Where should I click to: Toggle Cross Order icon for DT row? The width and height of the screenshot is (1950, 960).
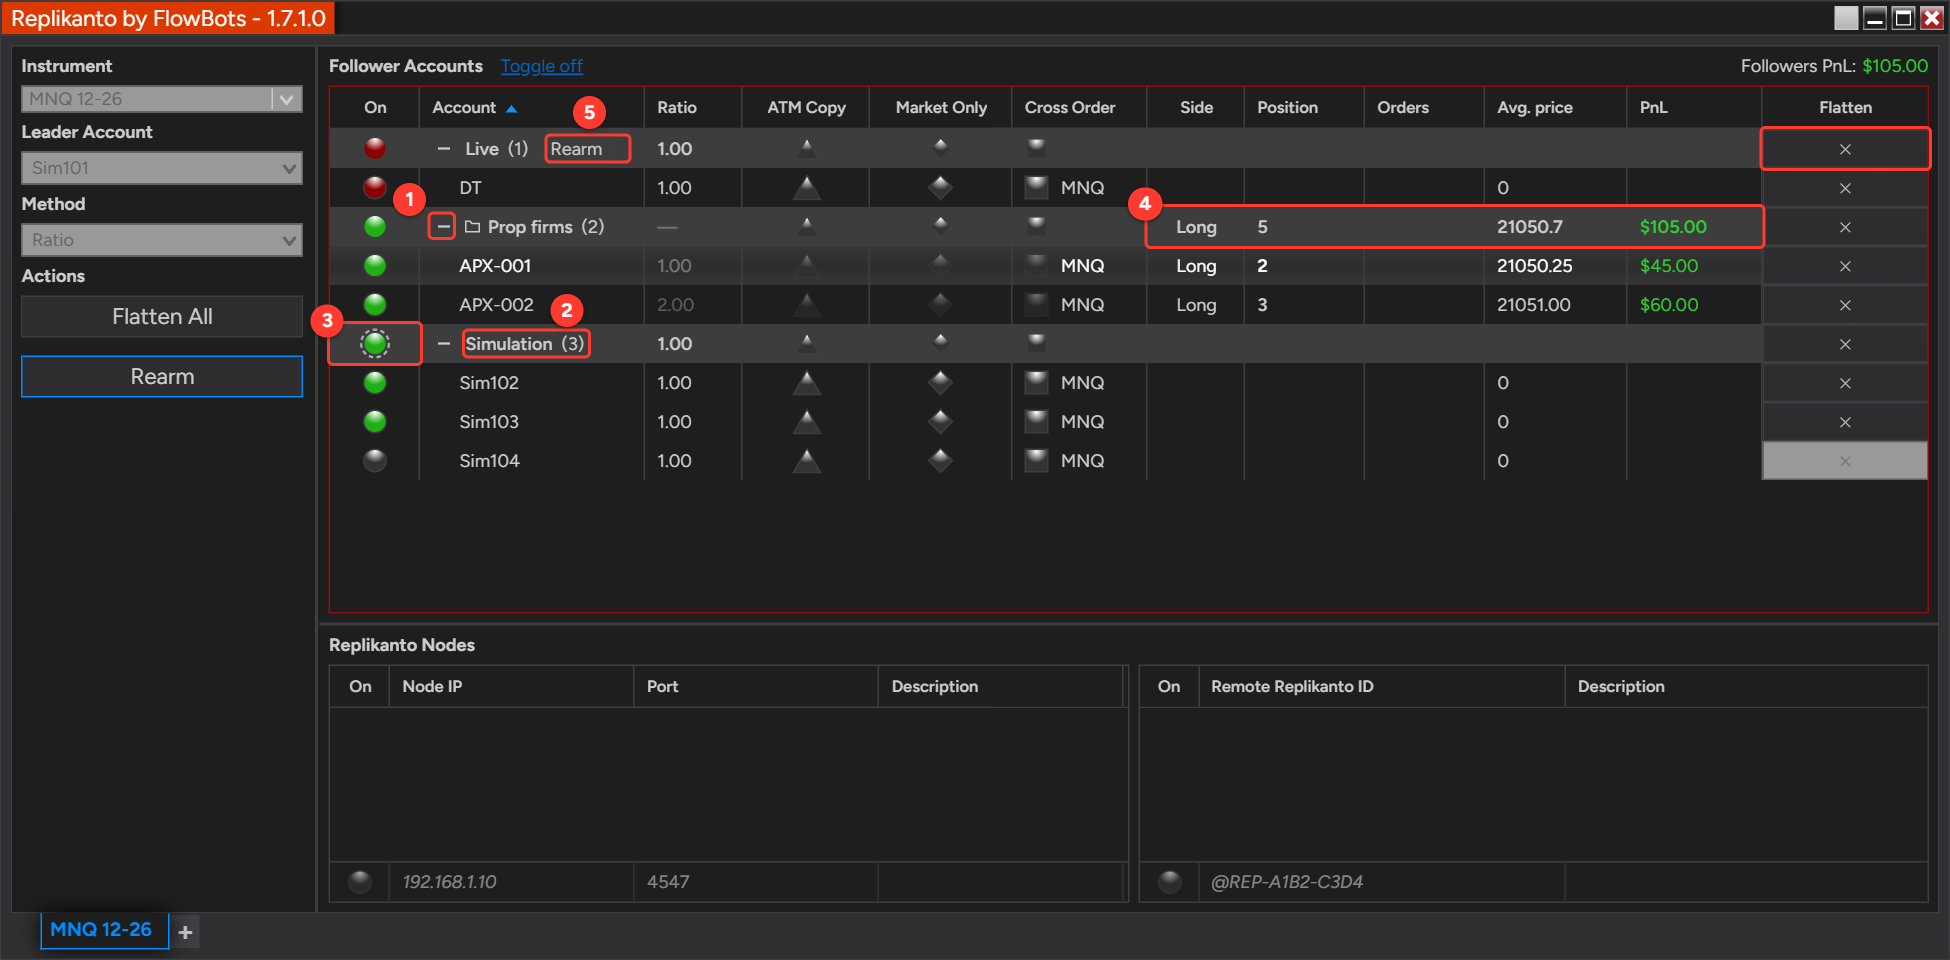coord(1037,187)
